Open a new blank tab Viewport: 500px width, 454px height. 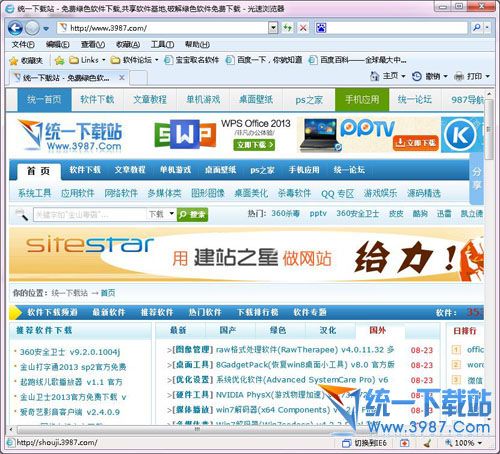click(138, 78)
